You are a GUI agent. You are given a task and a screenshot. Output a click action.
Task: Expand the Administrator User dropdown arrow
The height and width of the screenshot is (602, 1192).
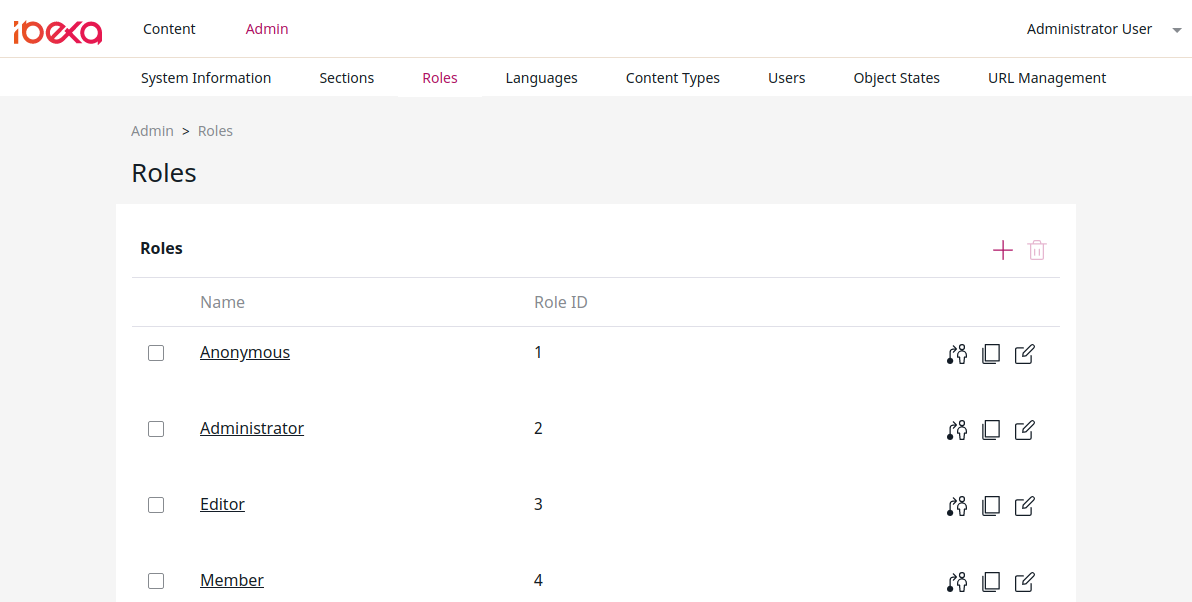pyautogui.click(x=1177, y=30)
